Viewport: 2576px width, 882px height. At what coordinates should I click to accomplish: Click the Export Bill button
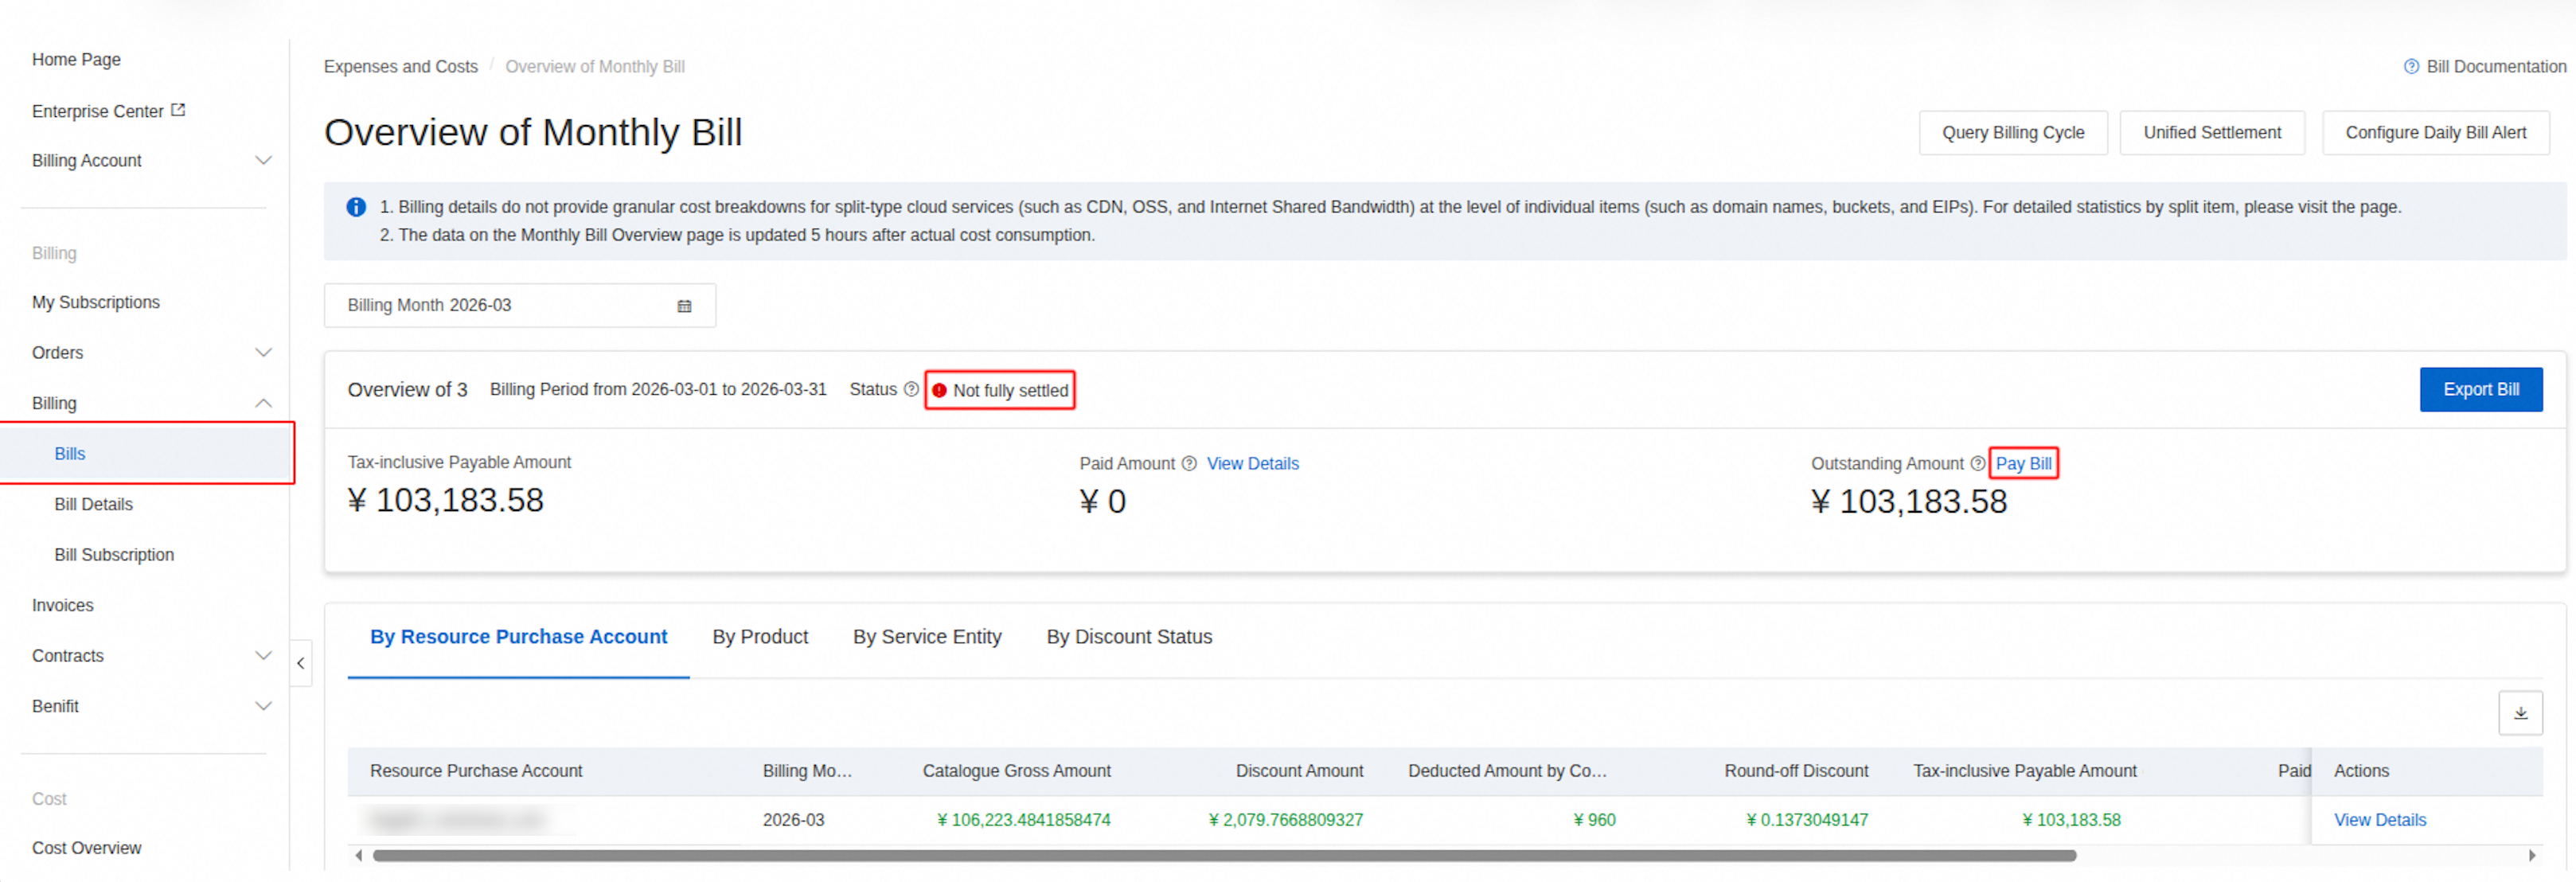(x=2481, y=390)
